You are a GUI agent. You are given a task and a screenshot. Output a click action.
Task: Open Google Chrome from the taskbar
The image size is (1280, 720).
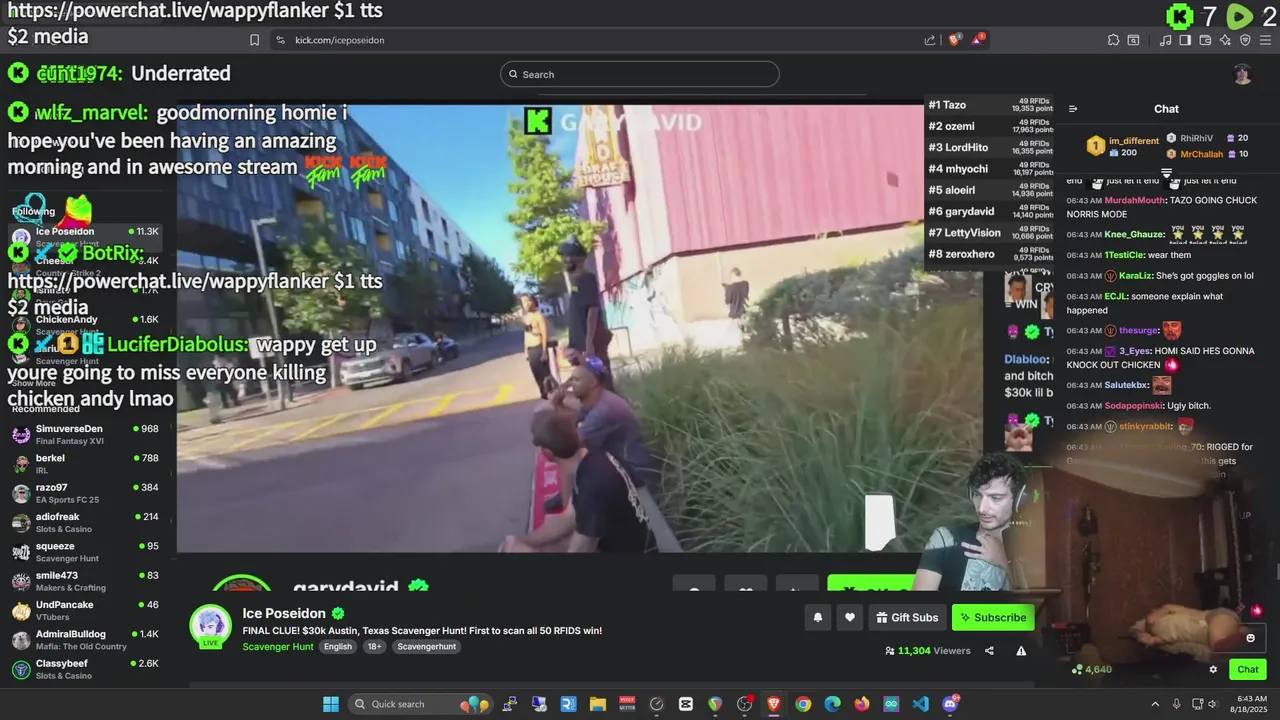803,704
